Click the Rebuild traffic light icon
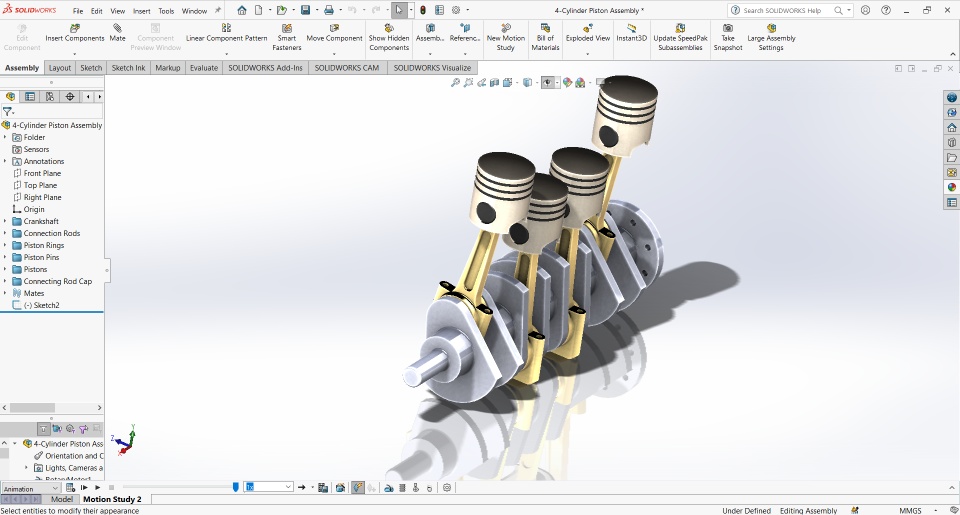Screen dimensions: 960x515 (422, 10)
